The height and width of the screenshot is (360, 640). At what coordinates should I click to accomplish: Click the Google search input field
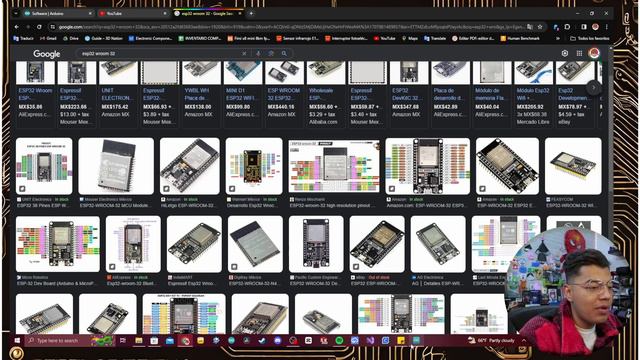pyautogui.click(x=159, y=53)
